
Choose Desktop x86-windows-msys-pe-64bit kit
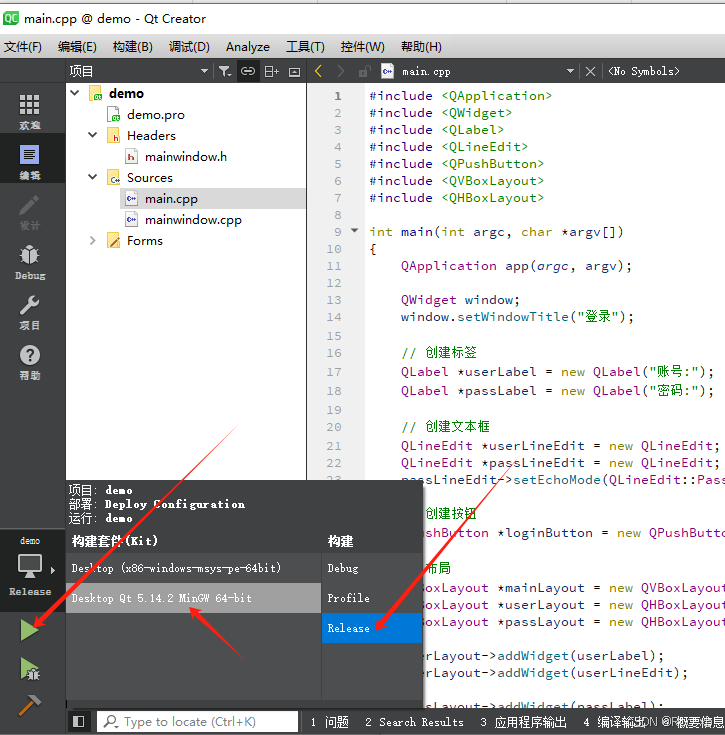194,568
